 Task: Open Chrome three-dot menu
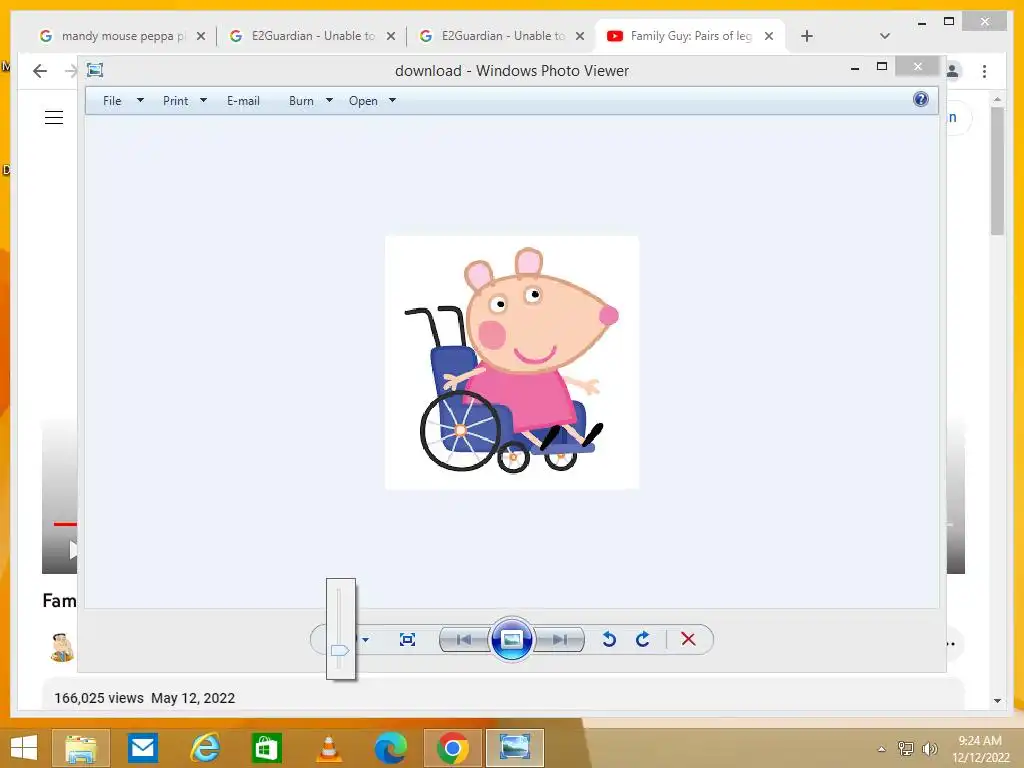pos(984,71)
